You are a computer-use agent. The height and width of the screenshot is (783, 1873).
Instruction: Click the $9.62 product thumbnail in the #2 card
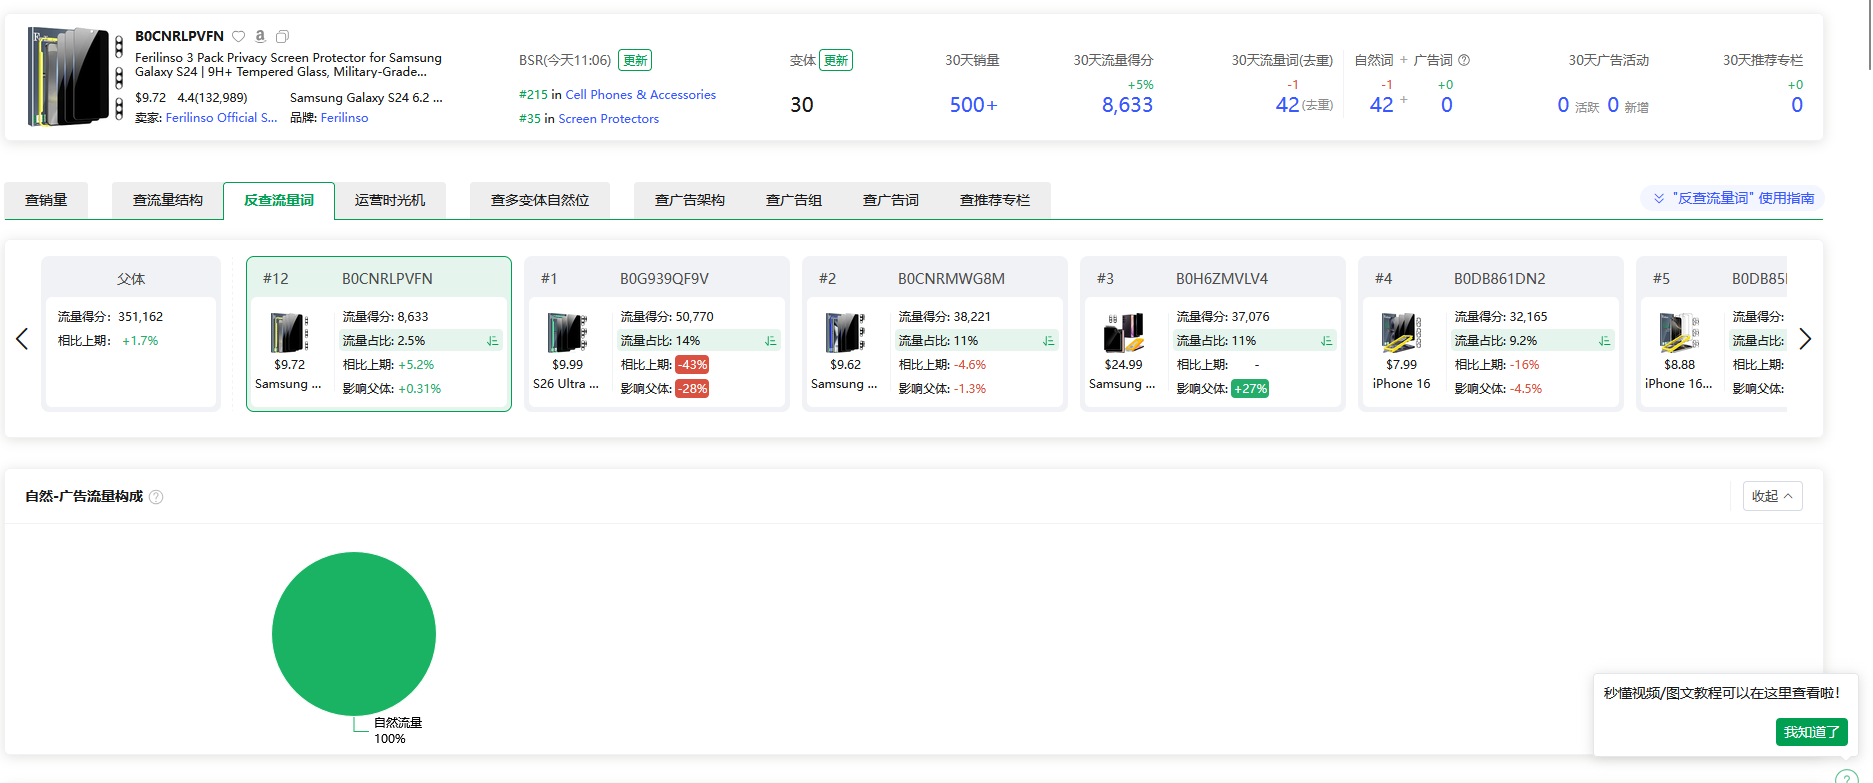coord(844,333)
